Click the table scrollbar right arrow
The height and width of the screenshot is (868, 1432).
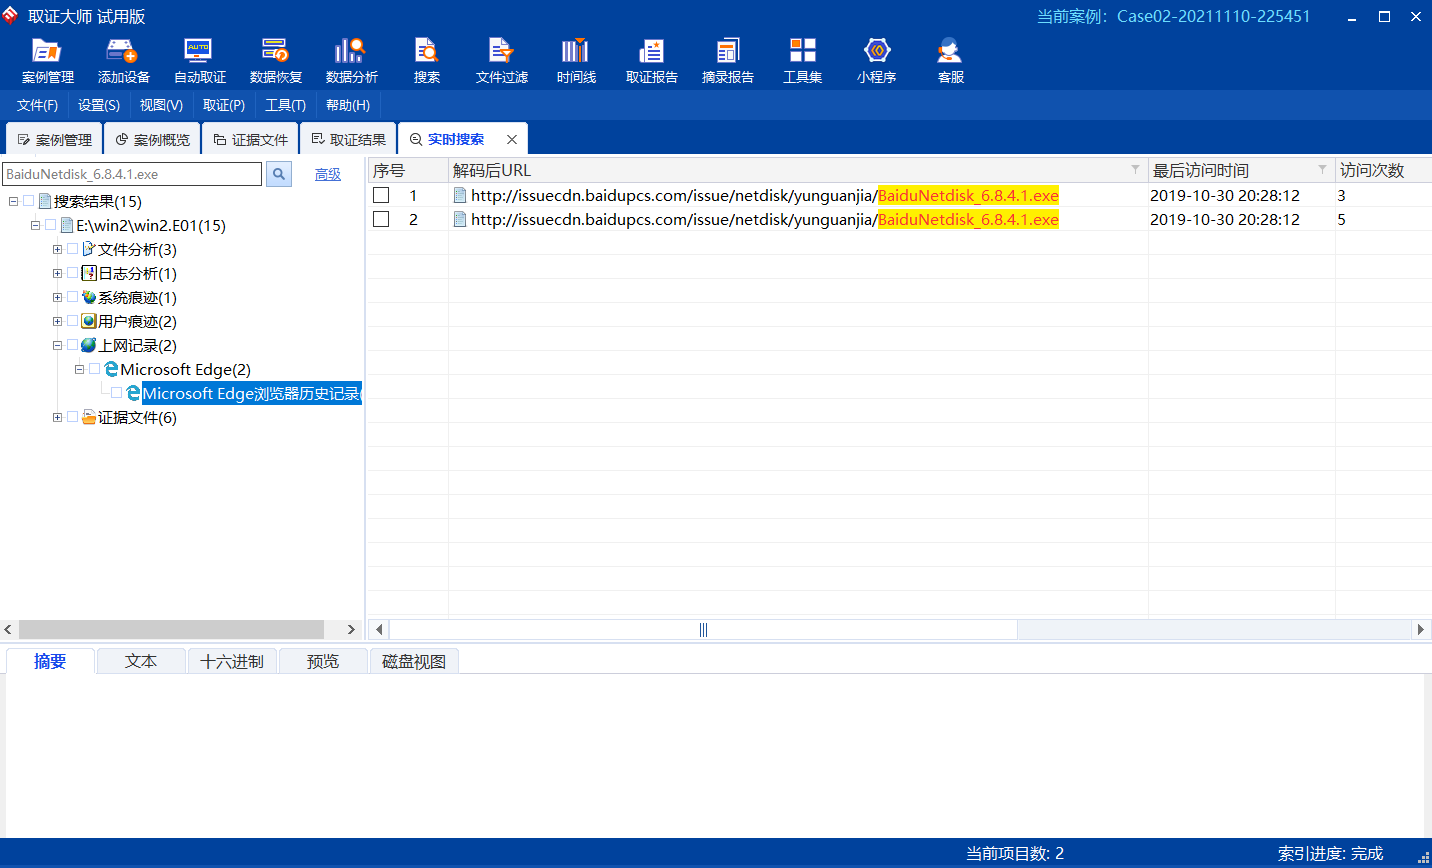1420,630
